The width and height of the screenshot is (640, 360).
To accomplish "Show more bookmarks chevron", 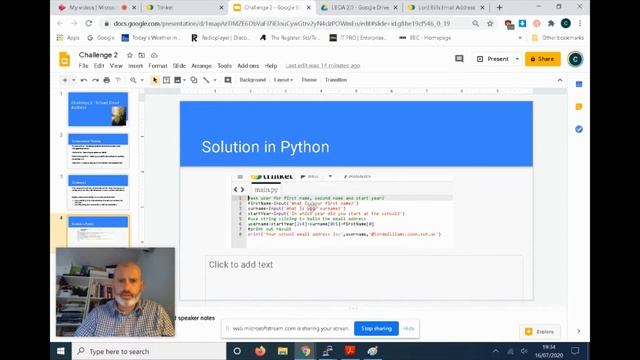I will pos(520,38).
